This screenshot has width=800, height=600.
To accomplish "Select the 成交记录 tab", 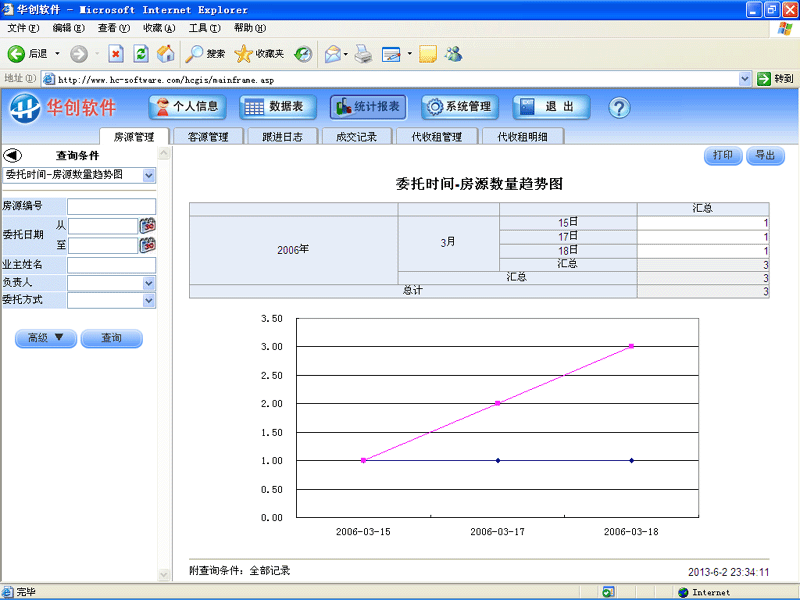I will coord(357,137).
